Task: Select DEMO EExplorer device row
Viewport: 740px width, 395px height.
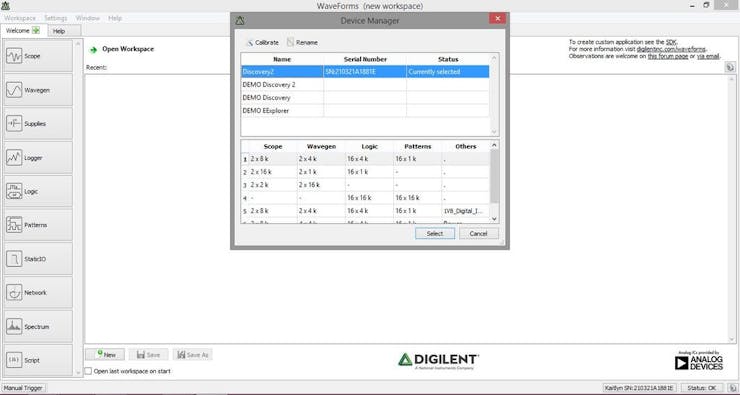Action: 365,110
